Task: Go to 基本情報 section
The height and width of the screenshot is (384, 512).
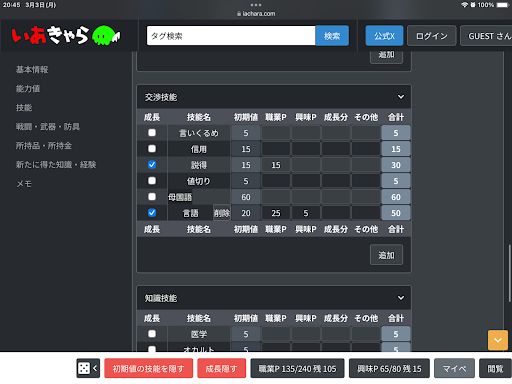Action: pos(32,69)
